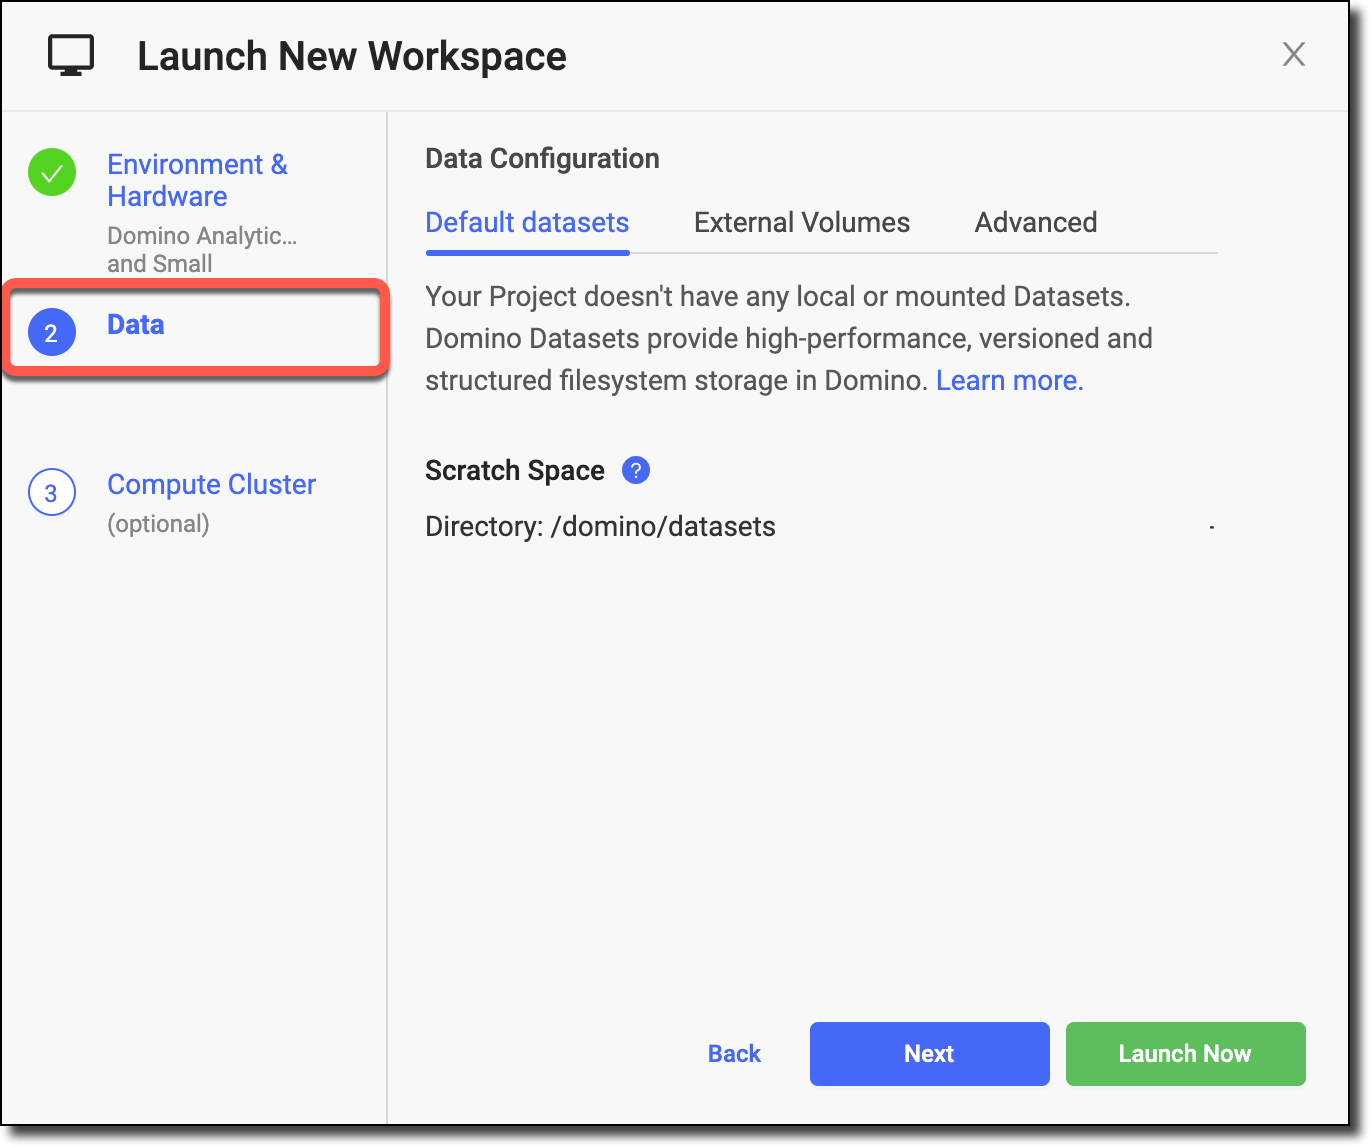Viewport: 1370px width, 1146px height.
Task: Click the blue Next button
Action: click(x=930, y=1054)
